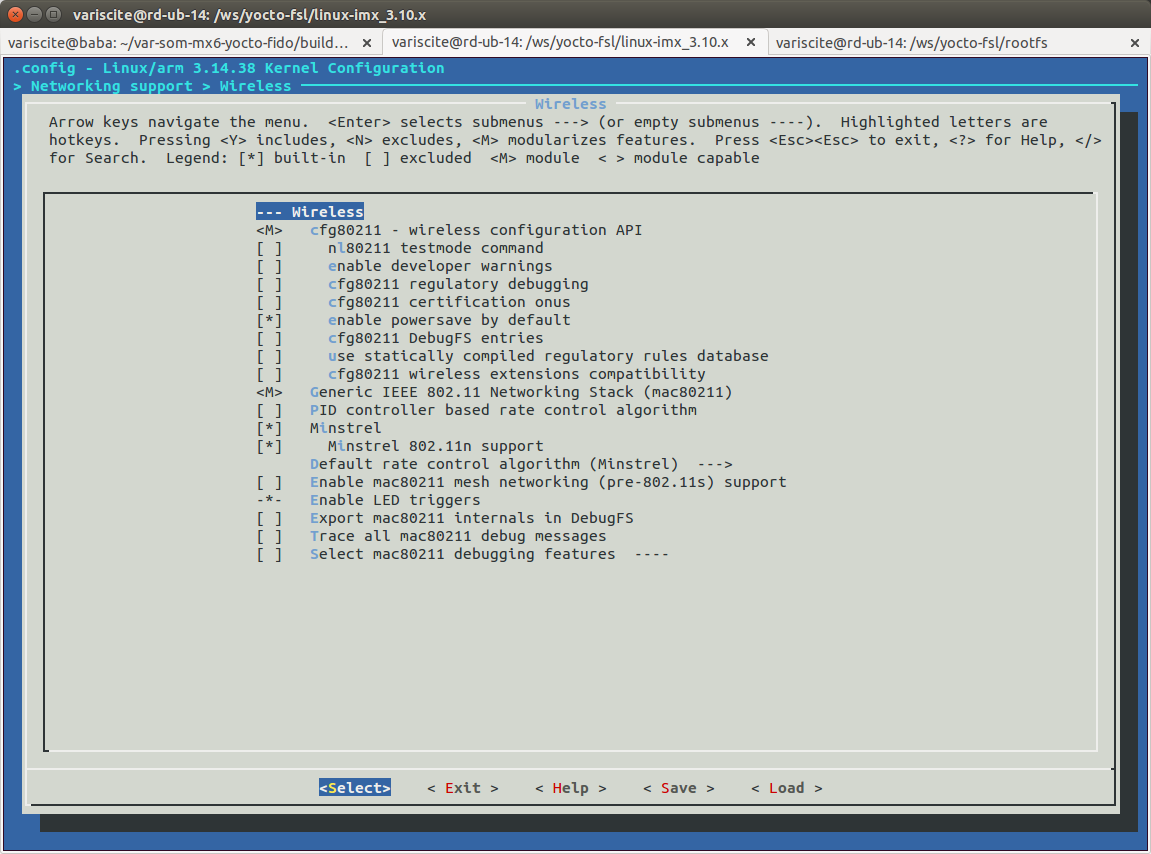Click the window maximize button in title bar

54,14
